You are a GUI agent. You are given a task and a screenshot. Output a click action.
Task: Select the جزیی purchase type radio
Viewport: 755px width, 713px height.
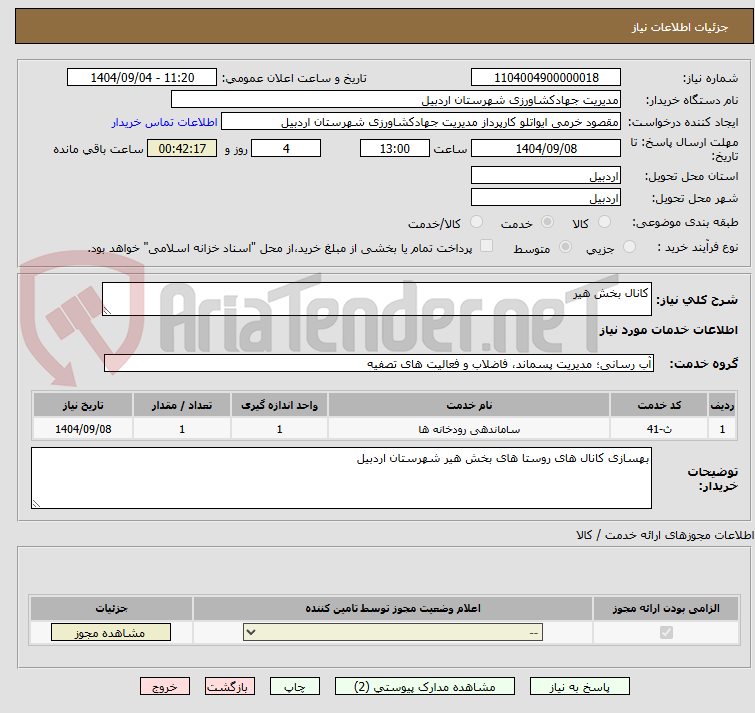(x=629, y=247)
